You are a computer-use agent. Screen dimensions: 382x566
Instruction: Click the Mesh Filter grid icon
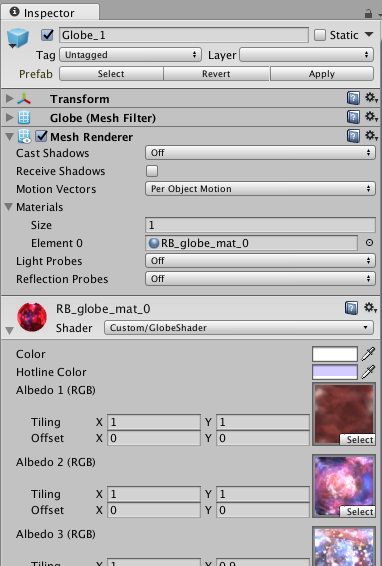click(x=24, y=118)
